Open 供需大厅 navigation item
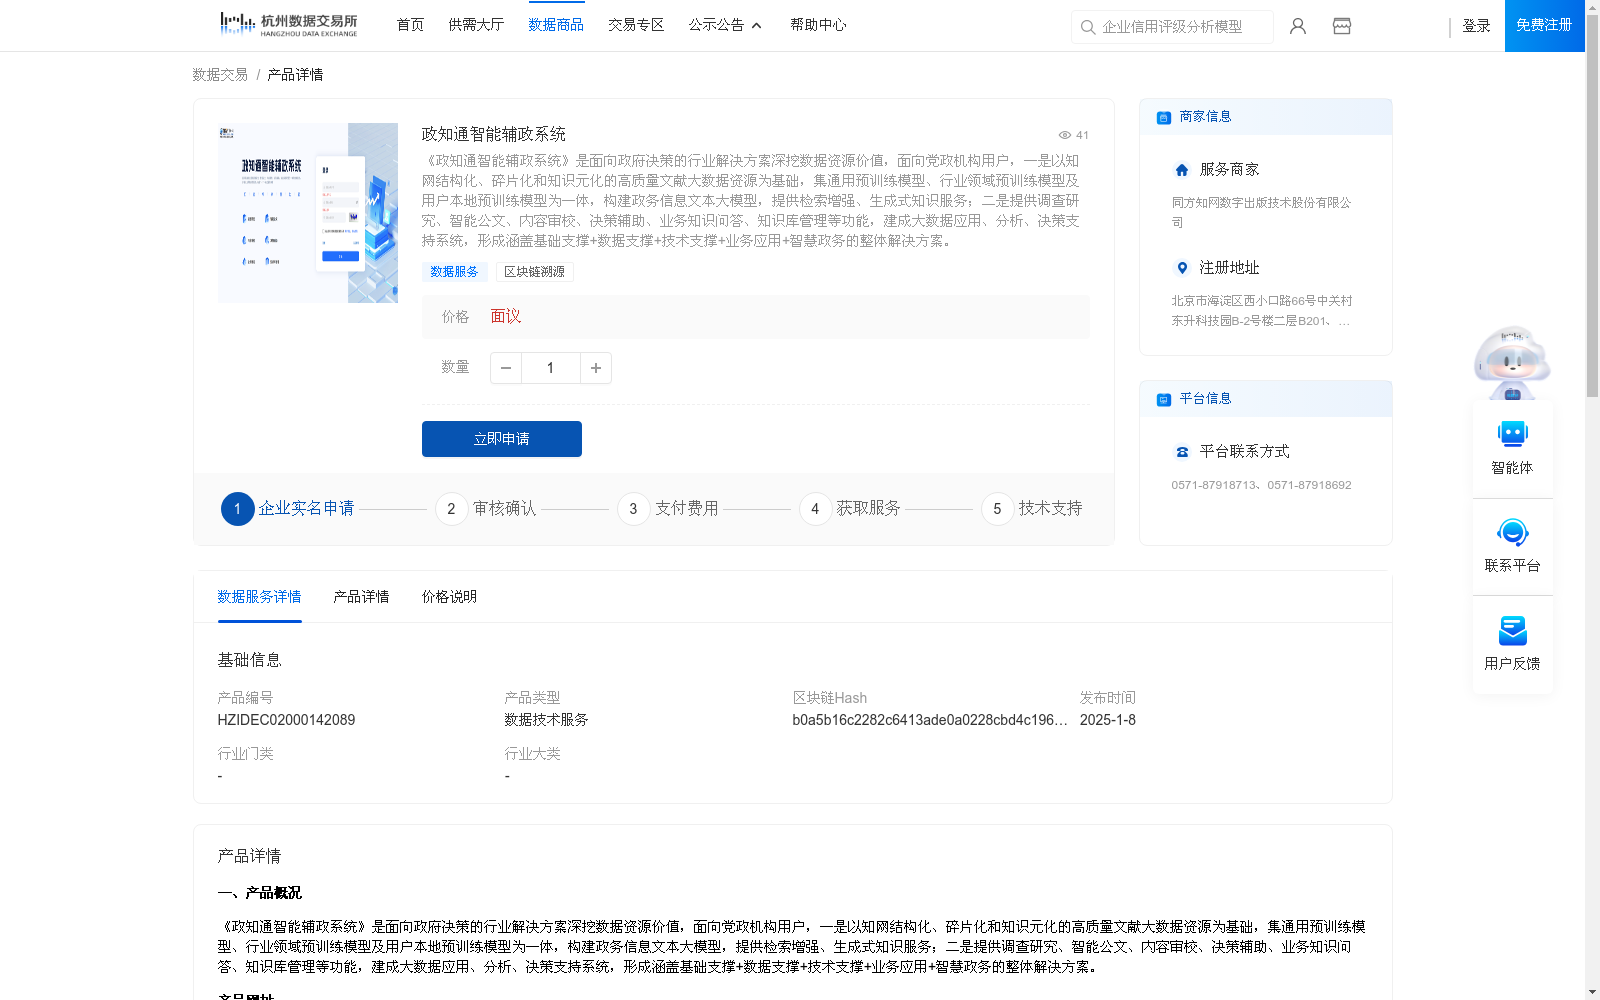Screen dimensions: 1600x1000 [x=476, y=25]
